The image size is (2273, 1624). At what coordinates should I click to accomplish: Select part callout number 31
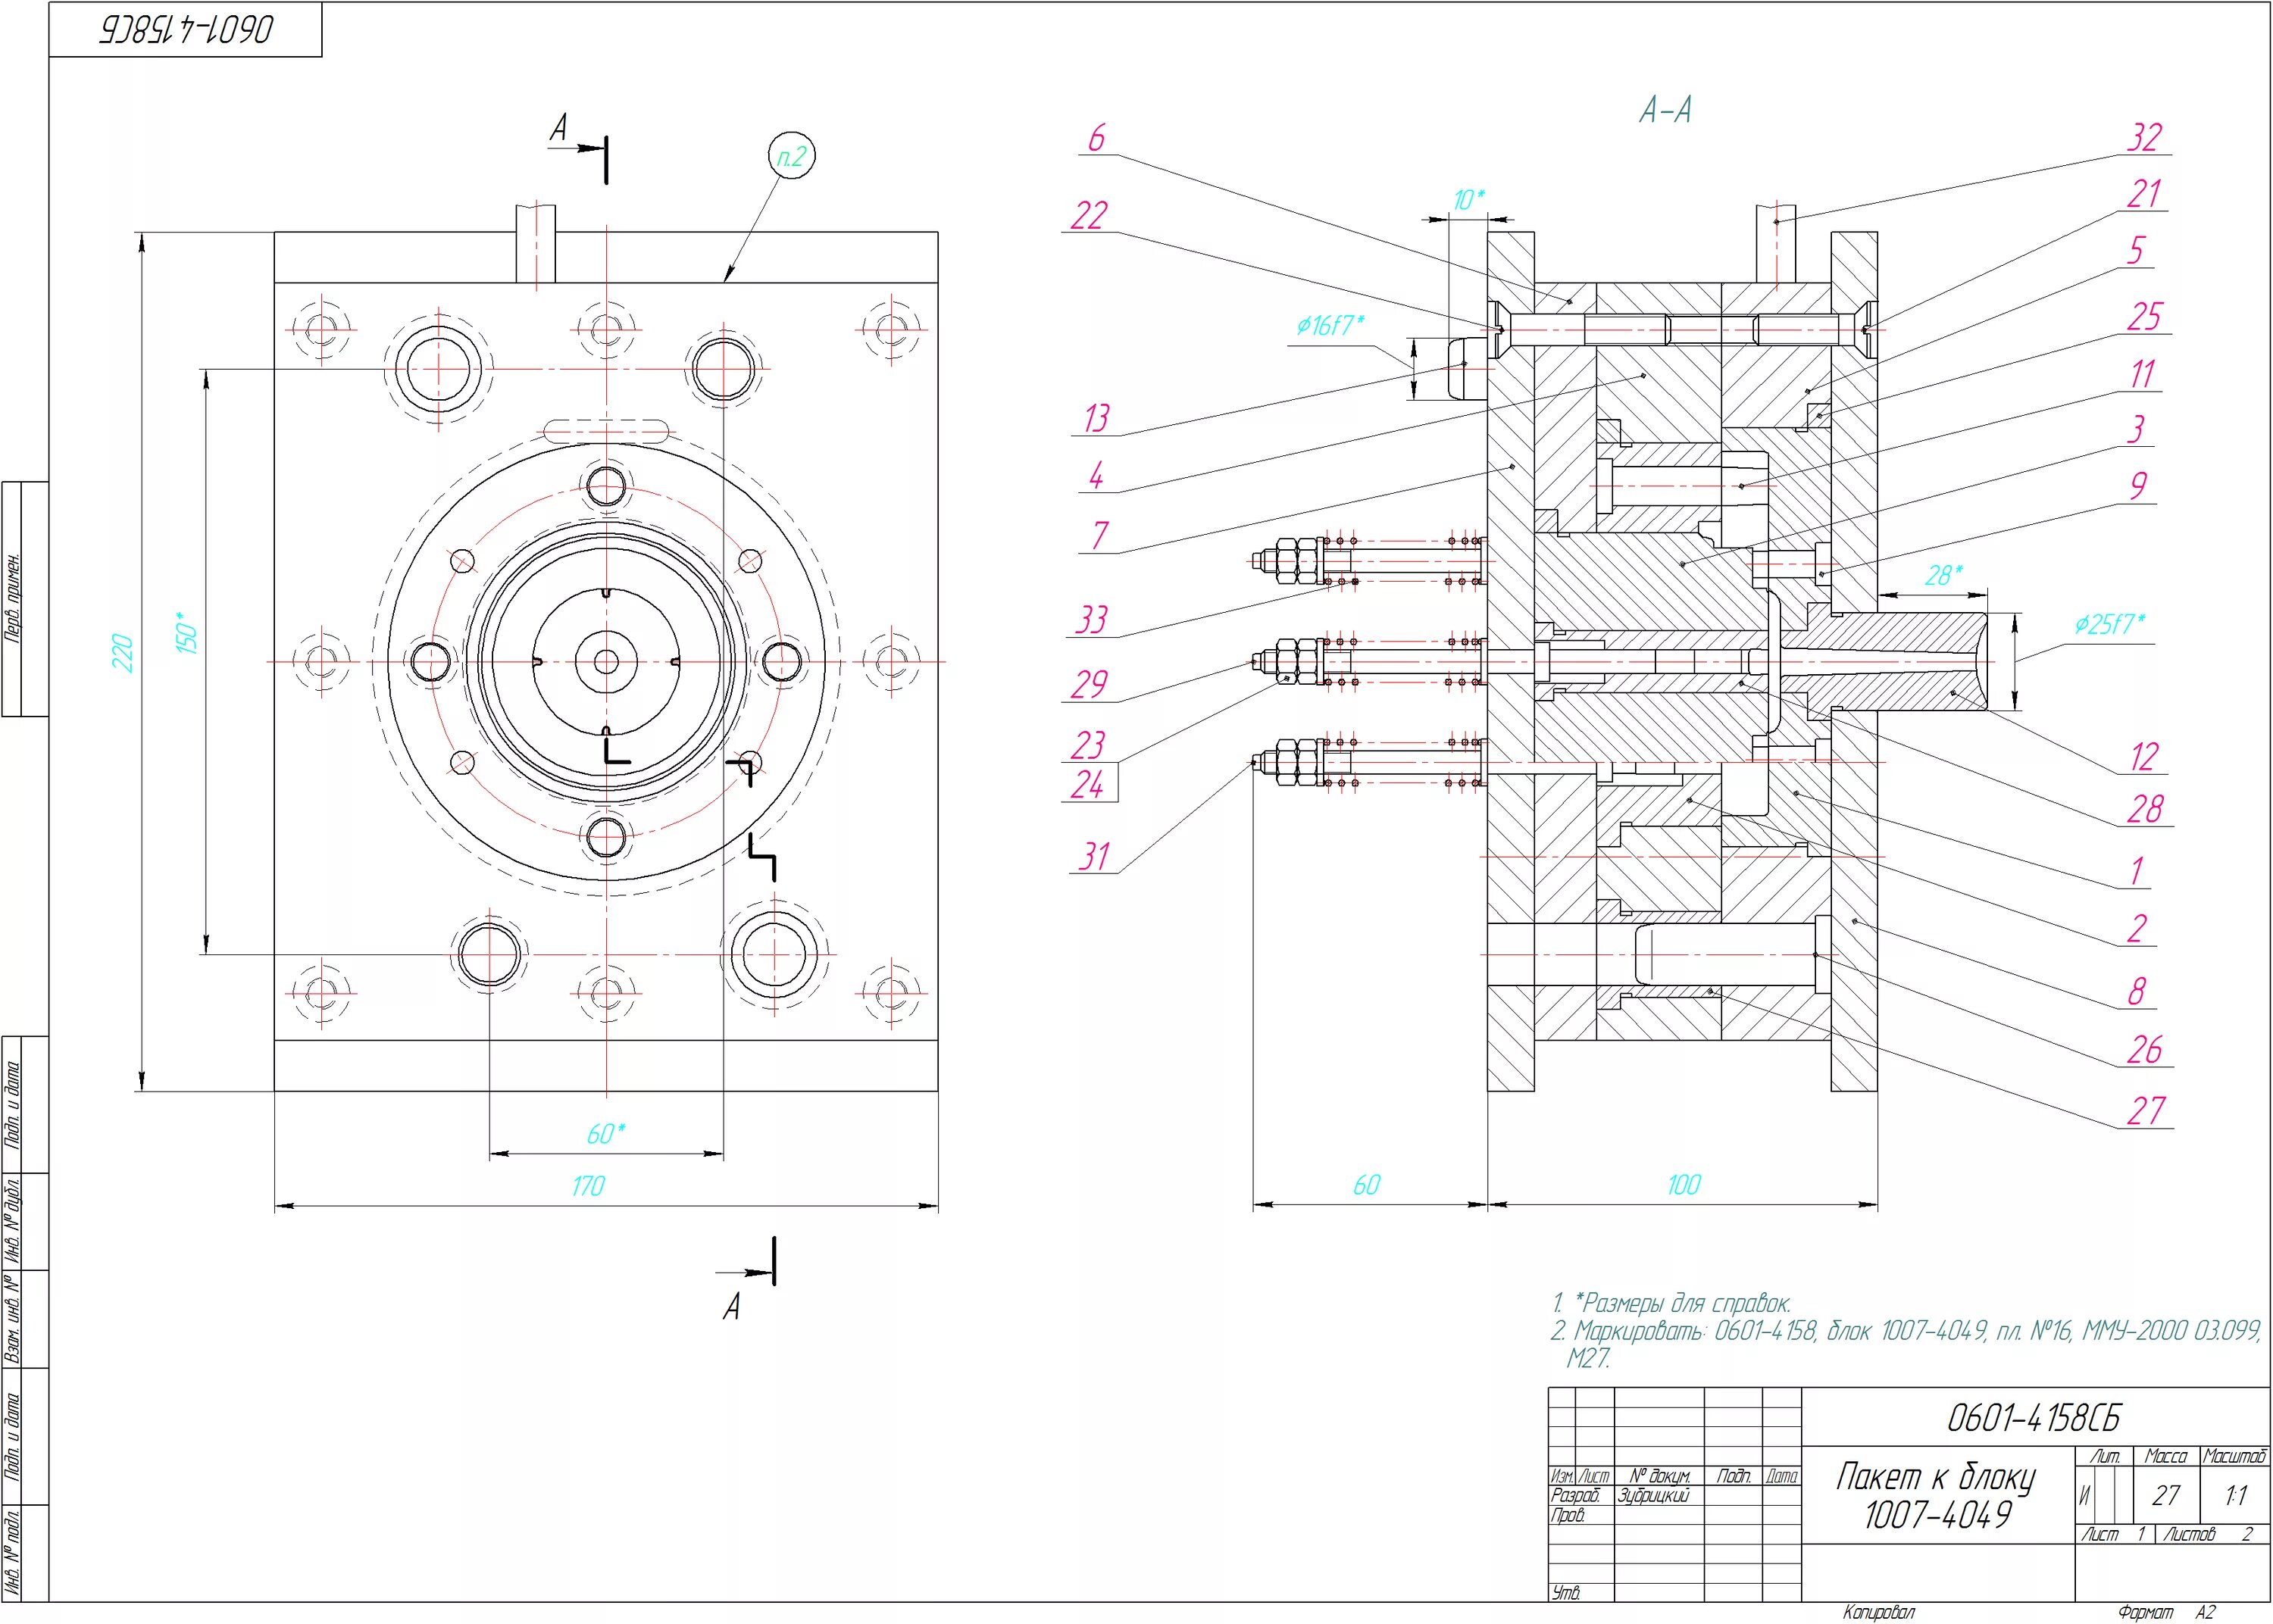(1094, 856)
